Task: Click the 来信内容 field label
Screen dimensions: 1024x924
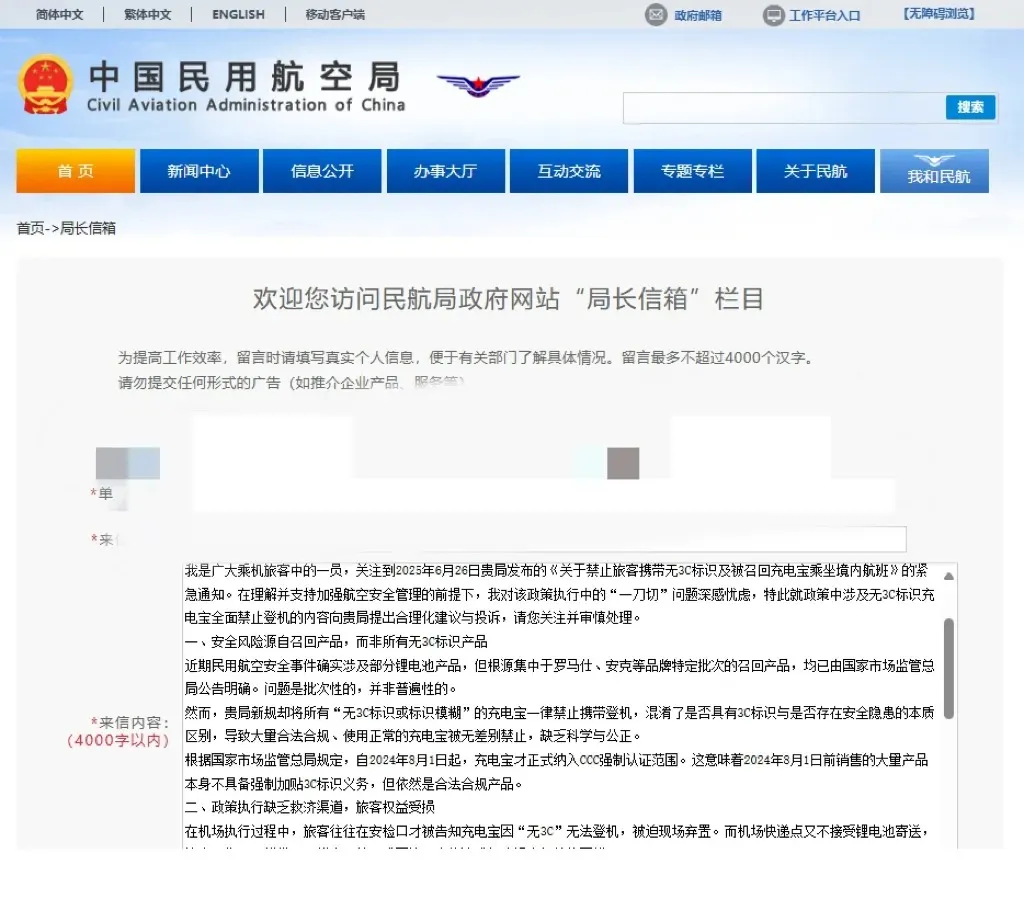Action: [119, 731]
